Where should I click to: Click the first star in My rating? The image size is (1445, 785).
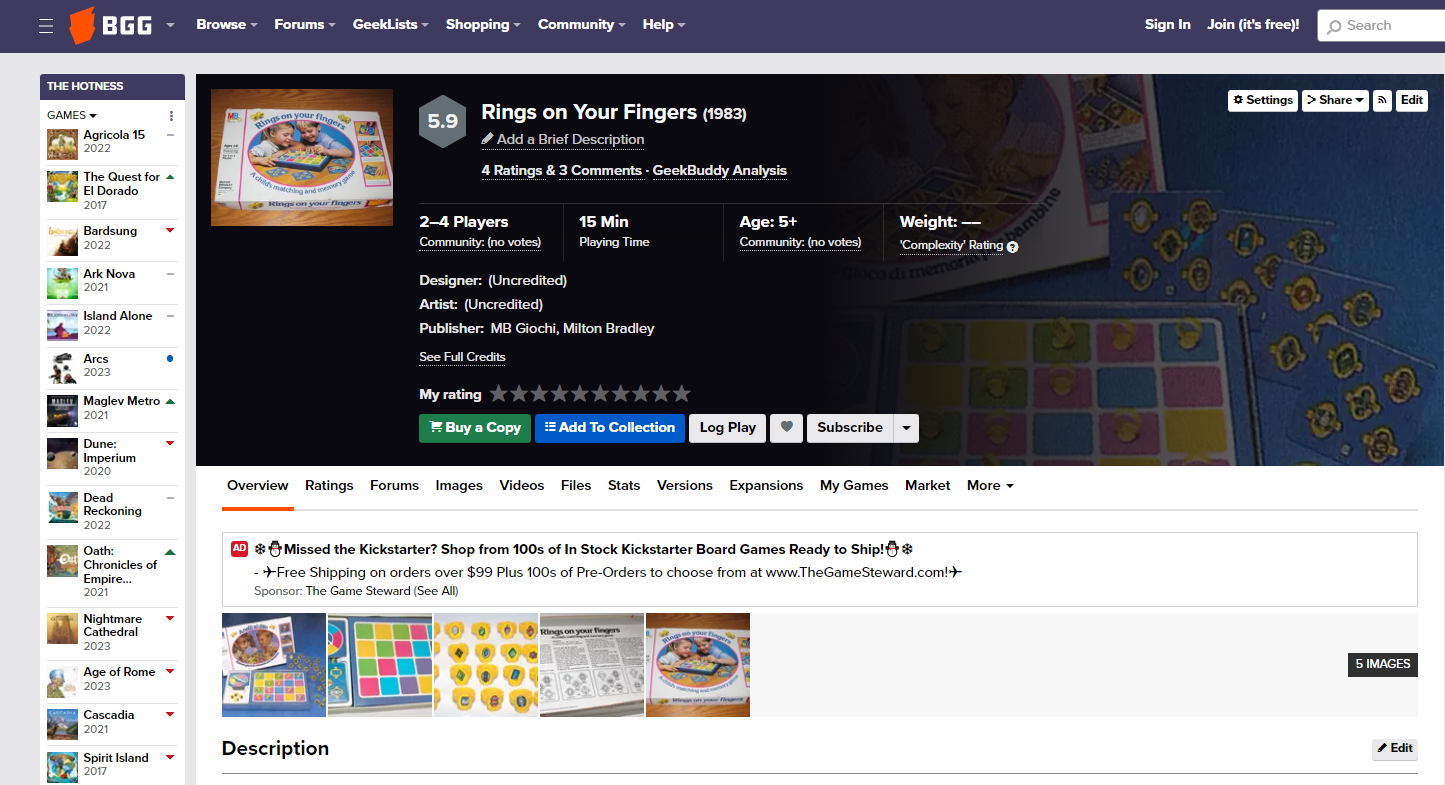[x=499, y=394]
